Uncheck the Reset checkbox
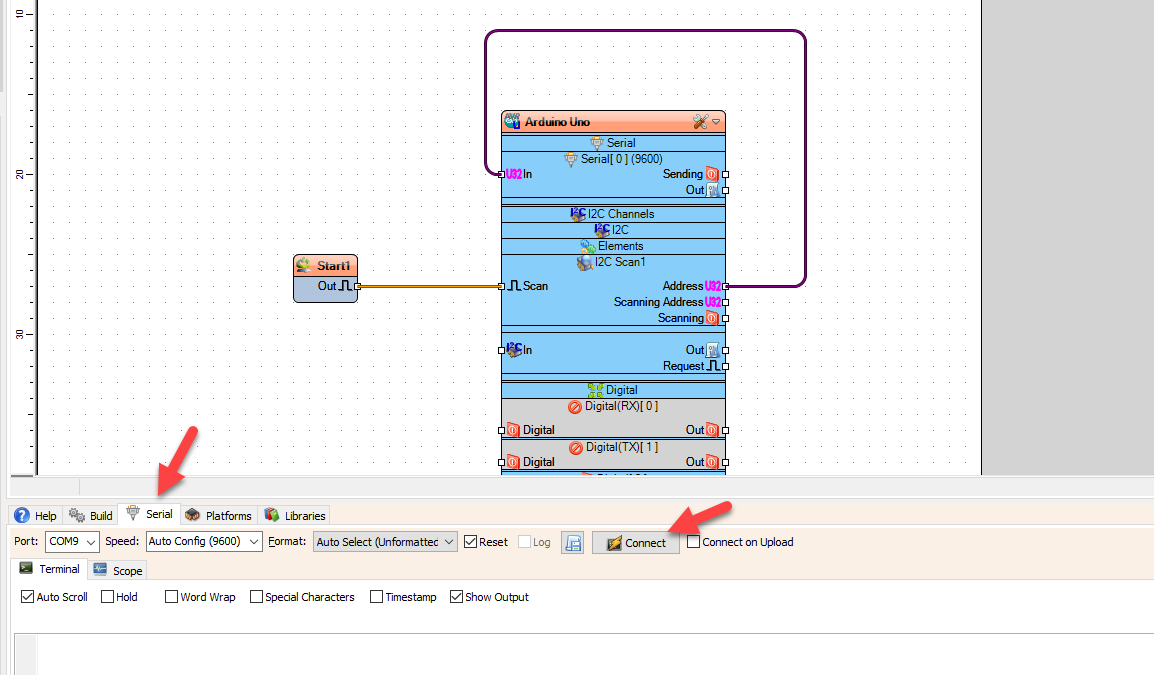 pyautogui.click(x=470, y=542)
